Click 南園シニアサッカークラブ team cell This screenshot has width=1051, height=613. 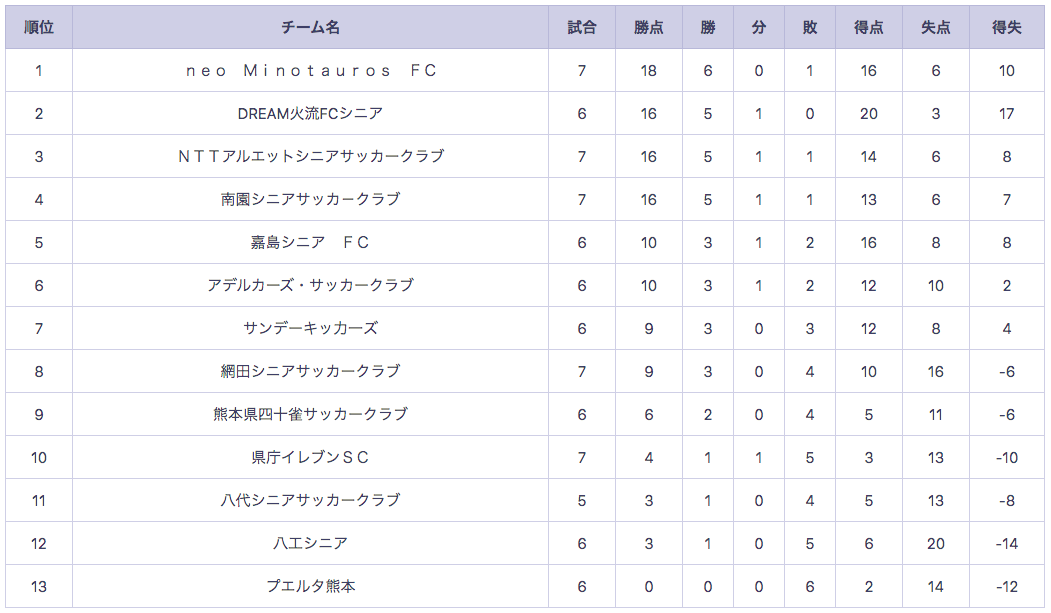(310, 199)
